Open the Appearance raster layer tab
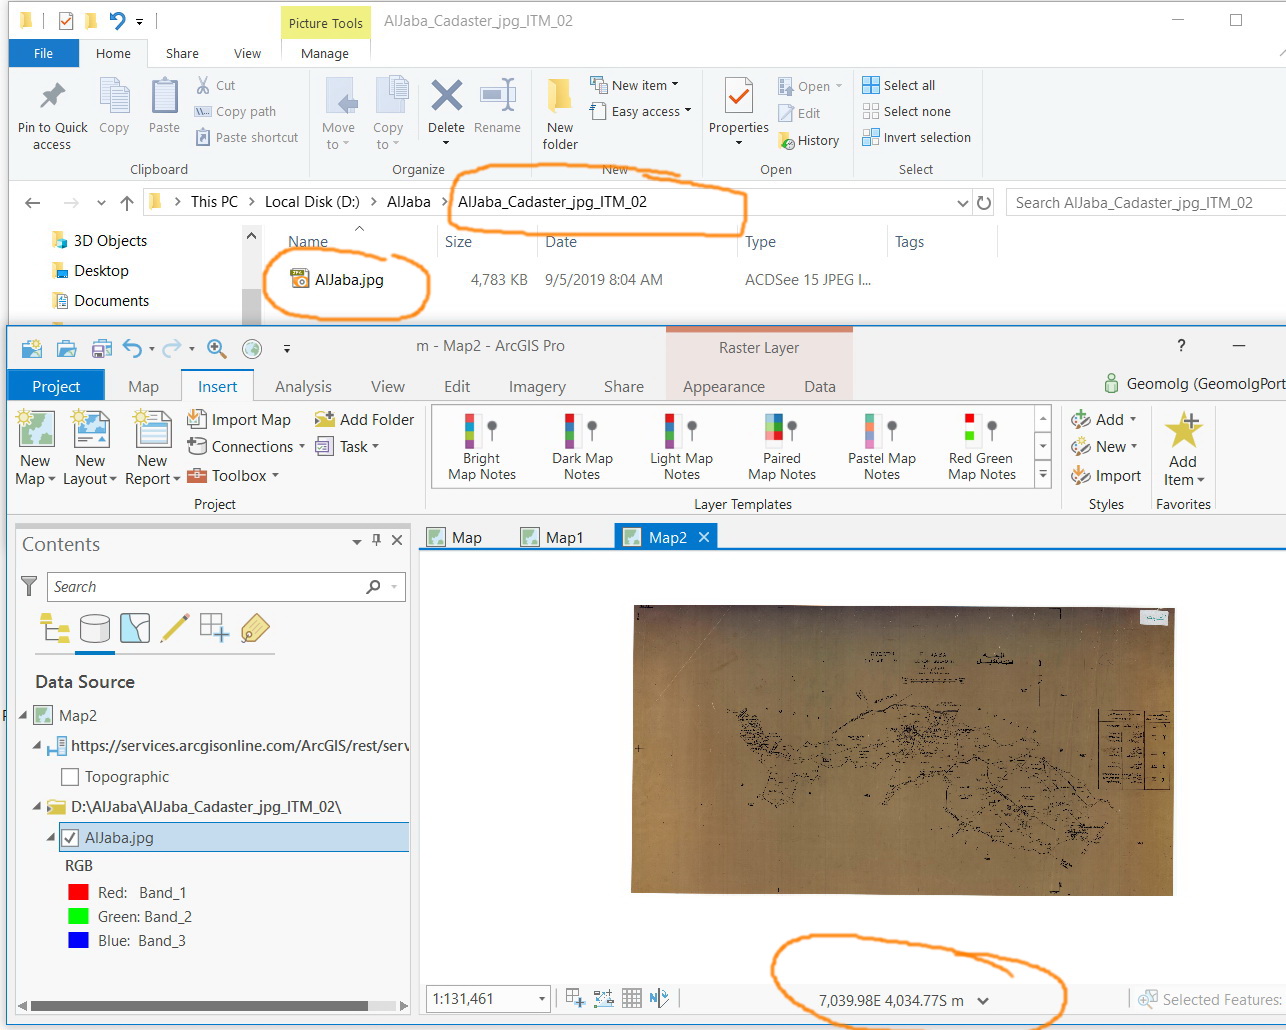The height and width of the screenshot is (1030, 1286). pyautogui.click(x=724, y=387)
